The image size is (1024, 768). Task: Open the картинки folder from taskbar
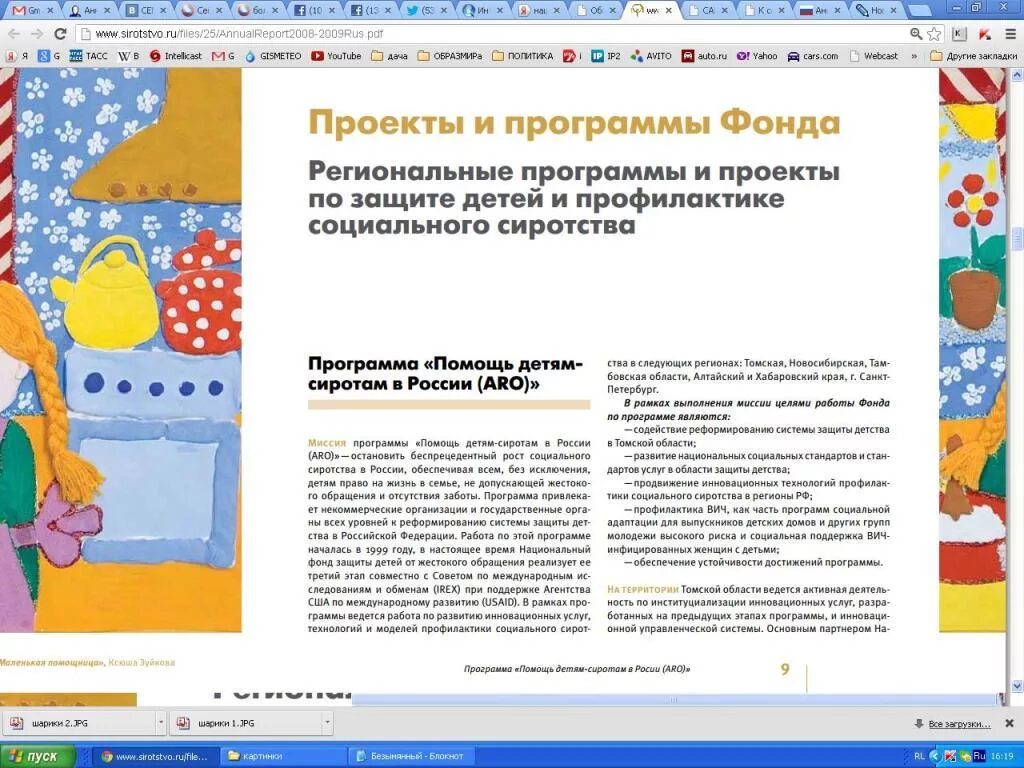pos(281,756)
